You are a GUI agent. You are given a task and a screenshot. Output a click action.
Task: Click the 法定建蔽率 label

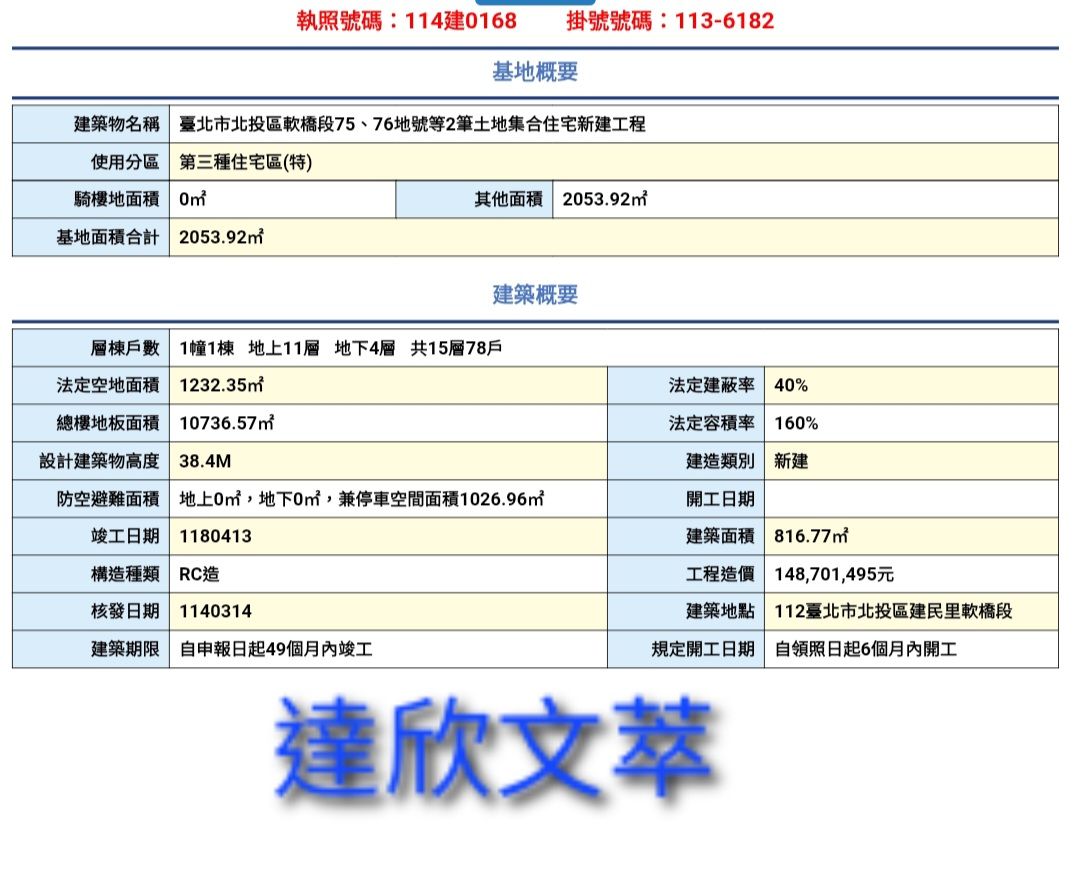[712, 386]
